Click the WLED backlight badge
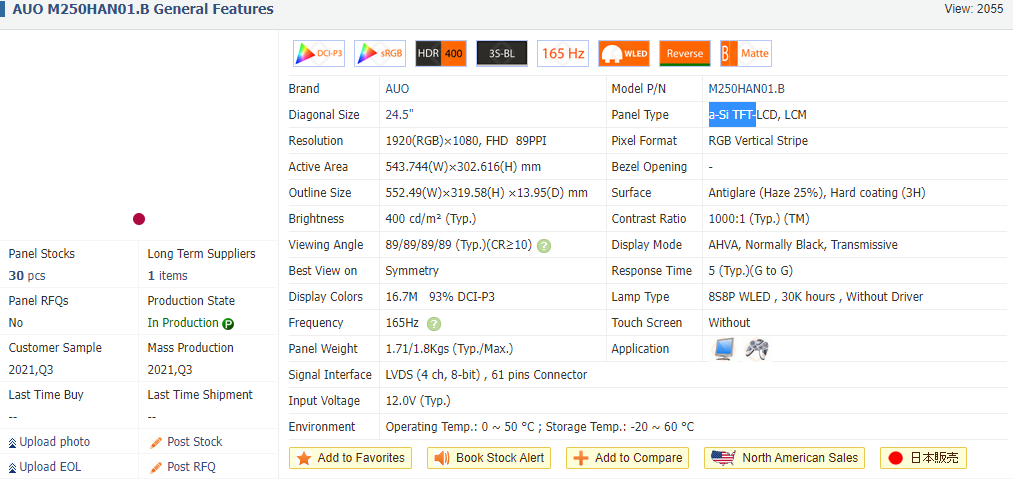 [x=624, y=54]
